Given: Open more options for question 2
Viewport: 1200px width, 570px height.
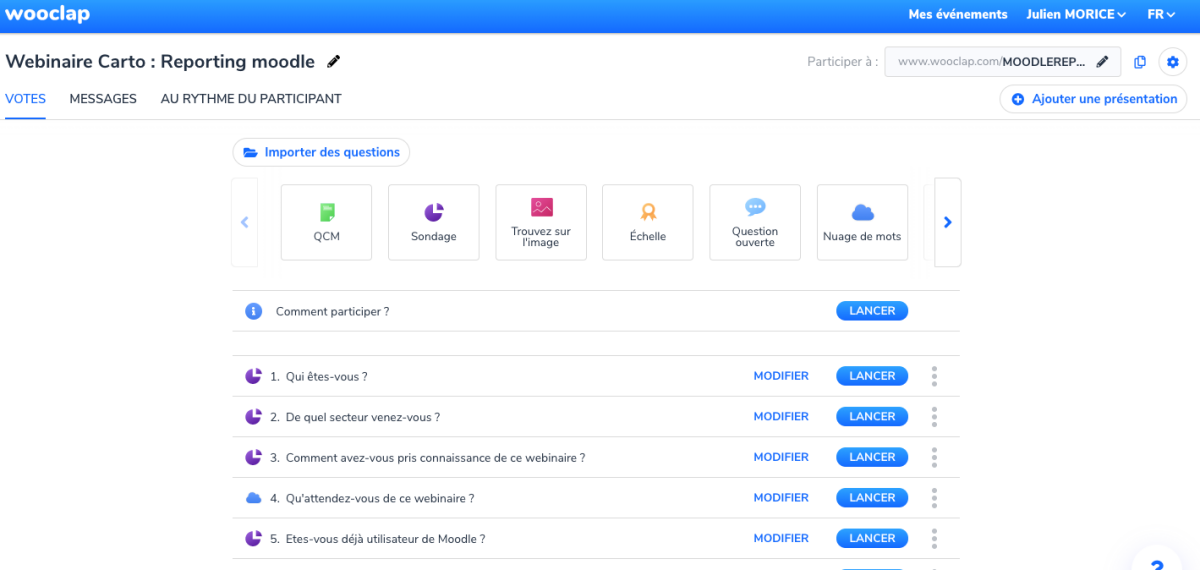Looking at the screenshot, I should 934,417.
